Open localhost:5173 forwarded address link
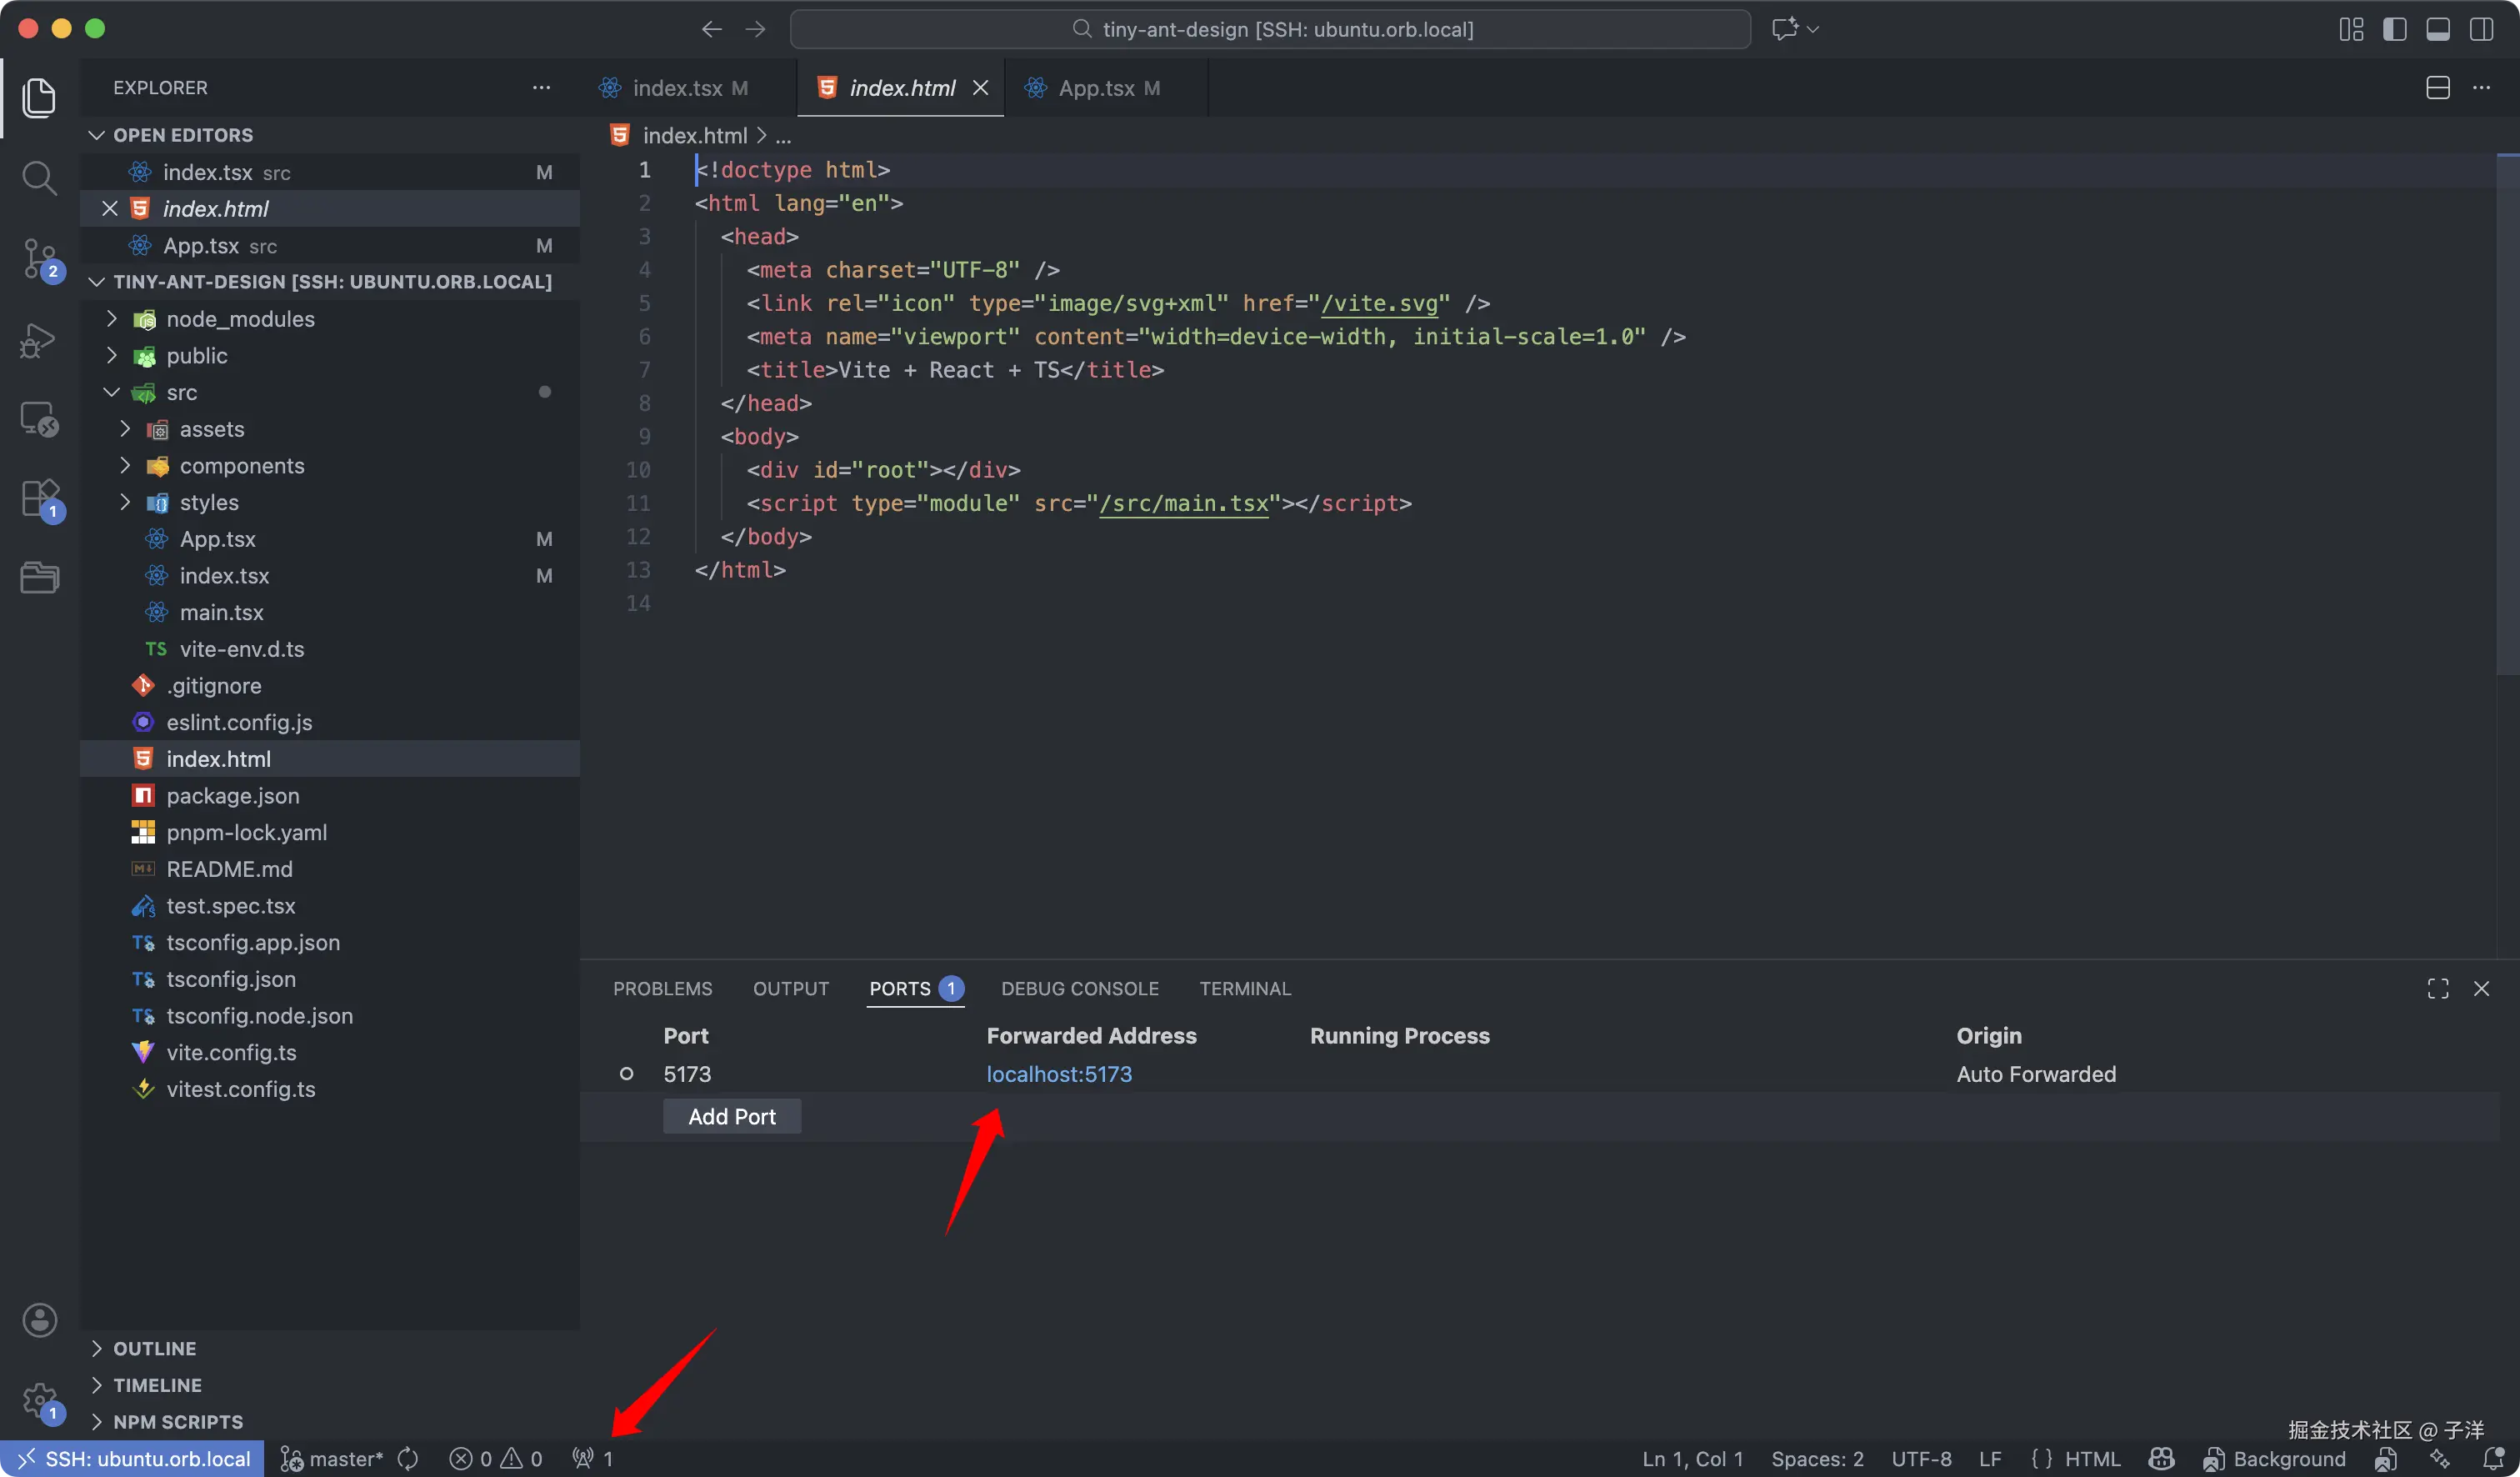 (1058, 1073)
